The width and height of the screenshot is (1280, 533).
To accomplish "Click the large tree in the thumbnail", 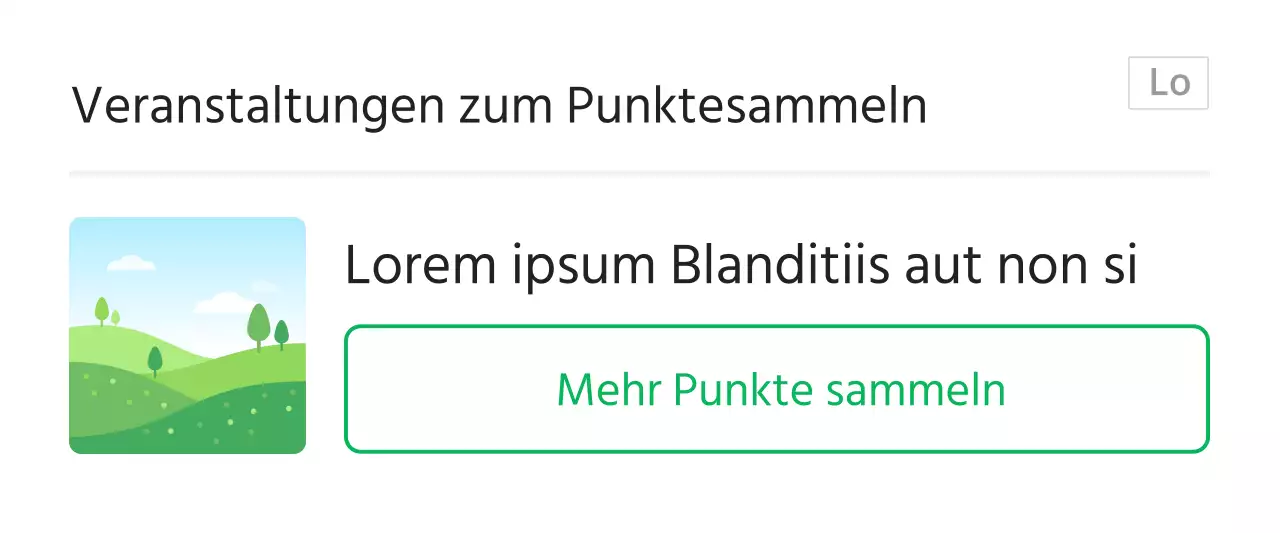I will [x=259, y=325].
